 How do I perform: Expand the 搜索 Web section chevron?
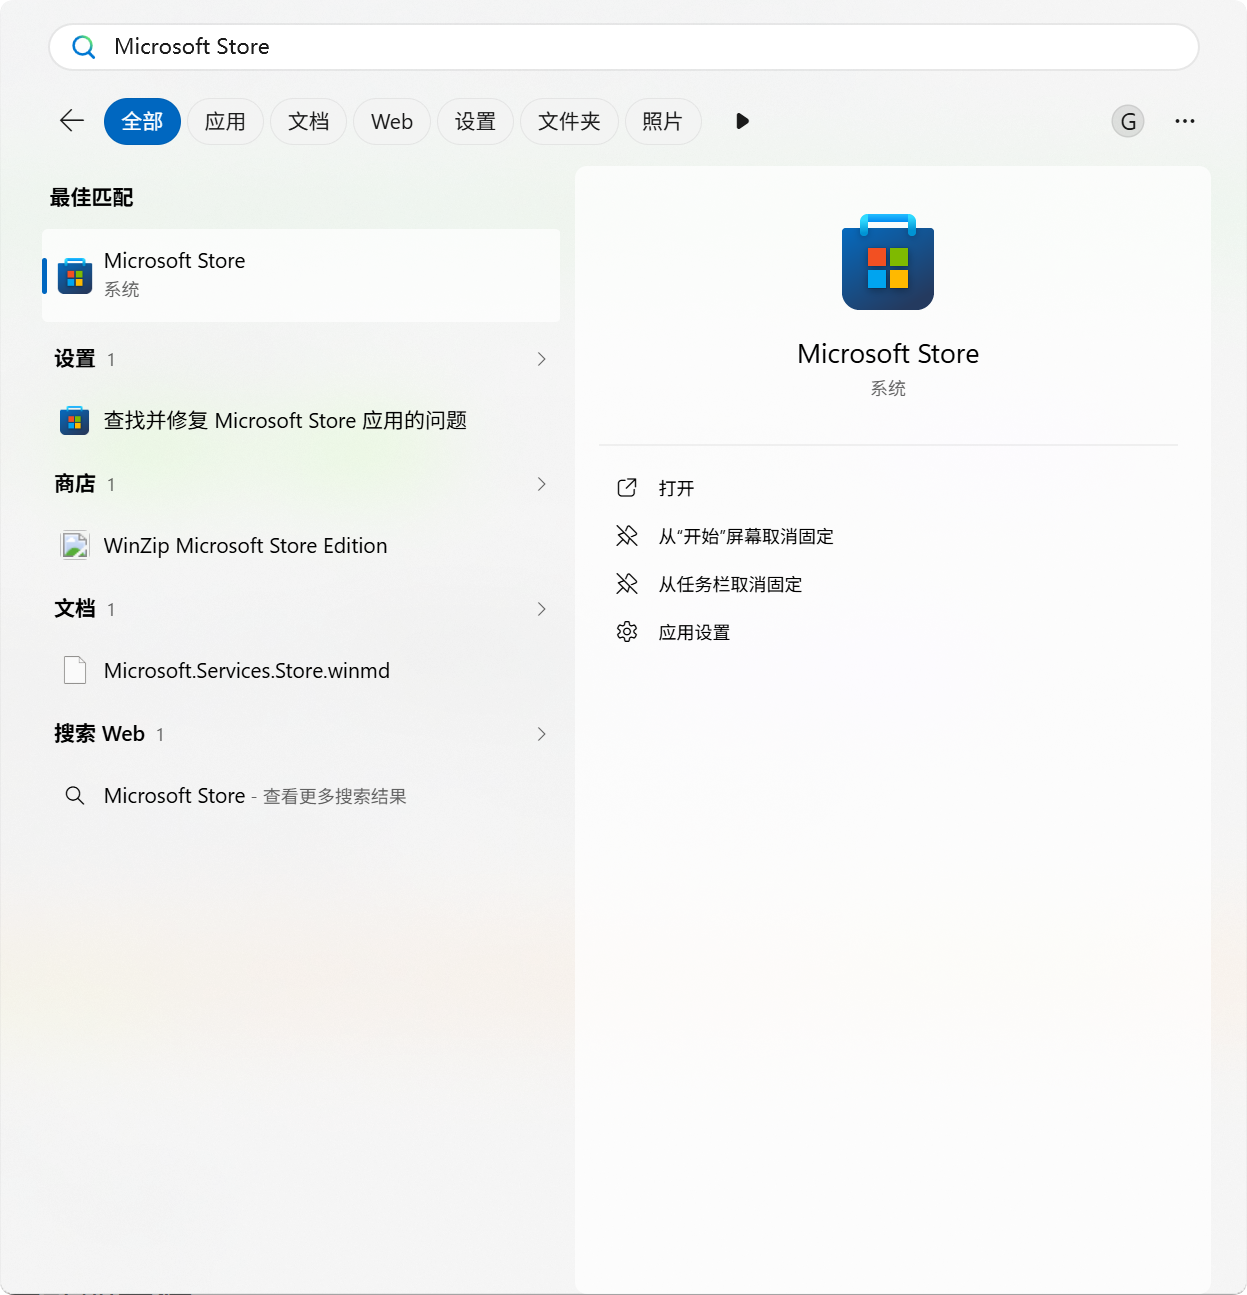[x=541, y=734]
